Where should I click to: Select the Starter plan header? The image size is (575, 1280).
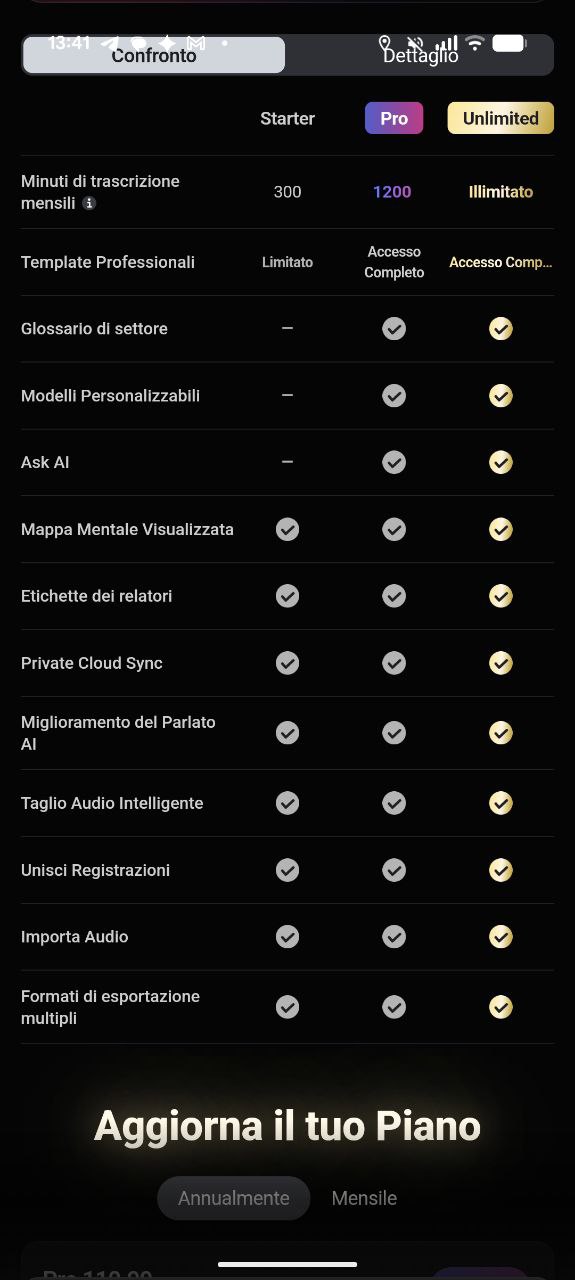(x=287, y=118)
